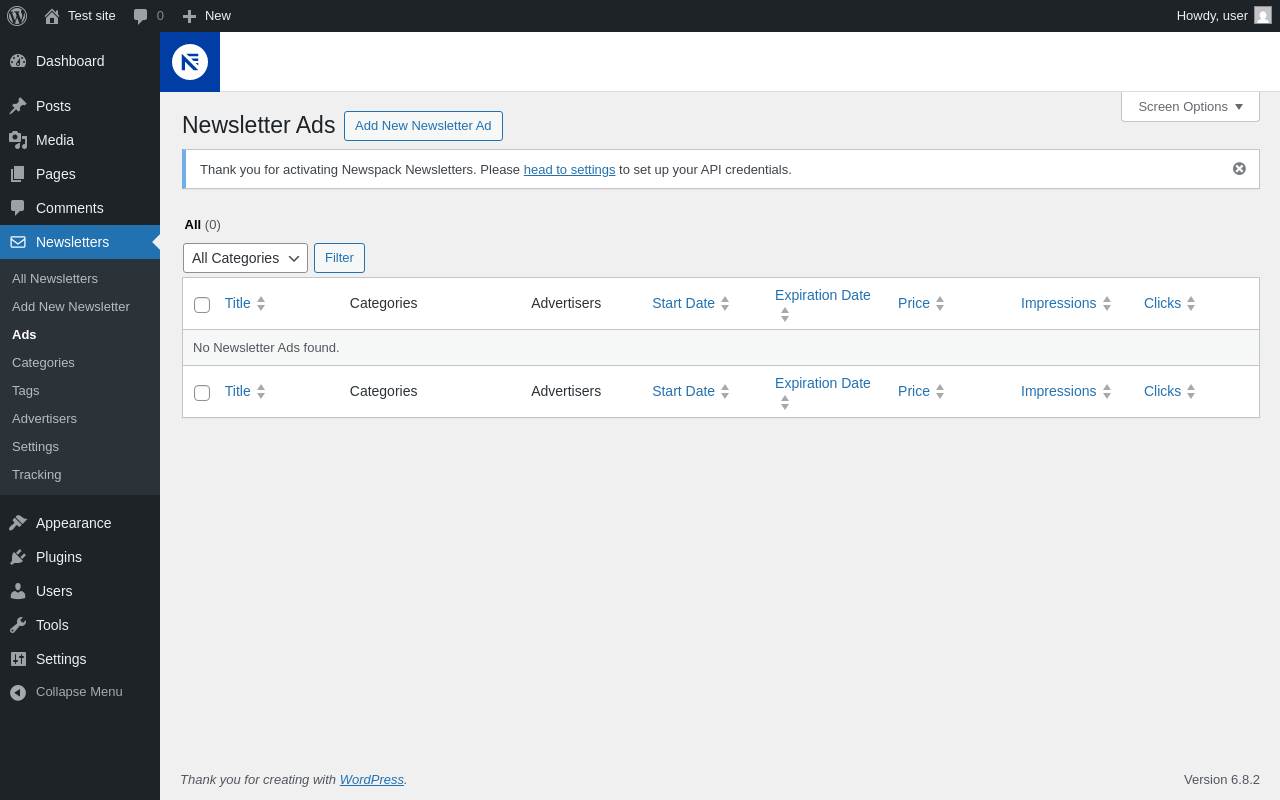The width and height of the screenshot is (1280, 800).
Task: Click Add New Newsletter Ad button
Action: point(423,126)
